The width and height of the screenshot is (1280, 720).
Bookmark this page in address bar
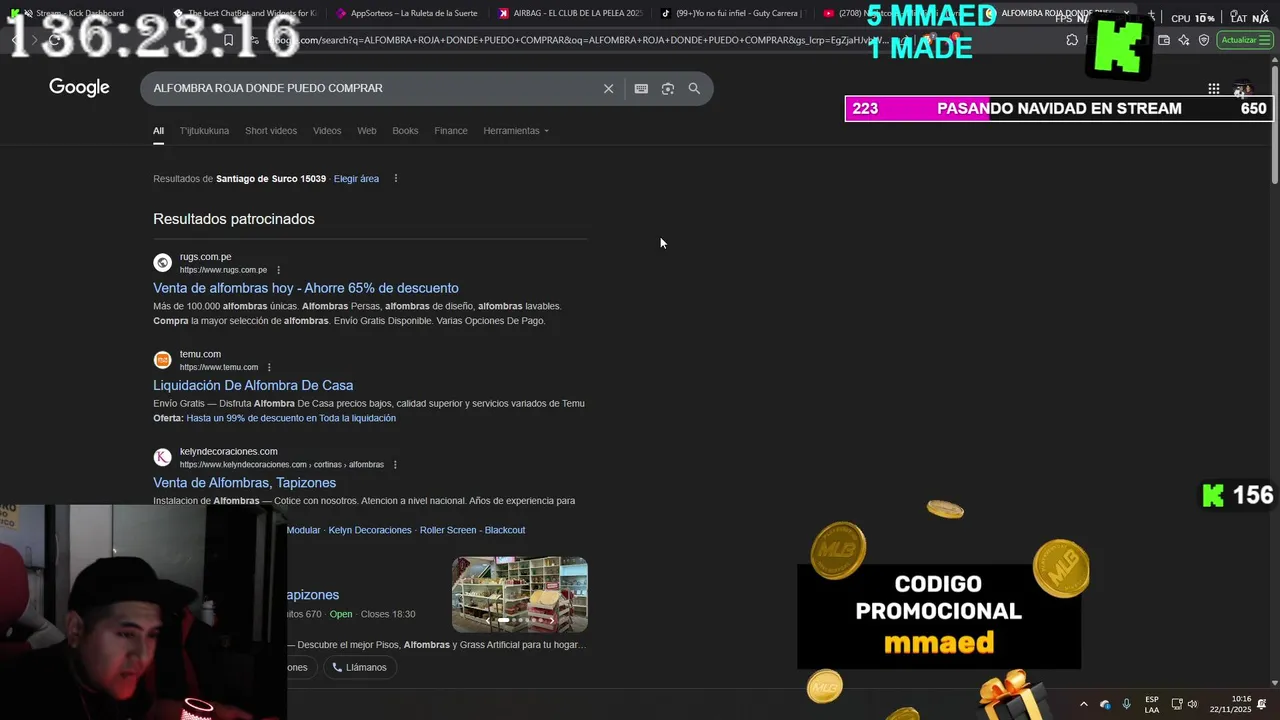coord(228,40)
